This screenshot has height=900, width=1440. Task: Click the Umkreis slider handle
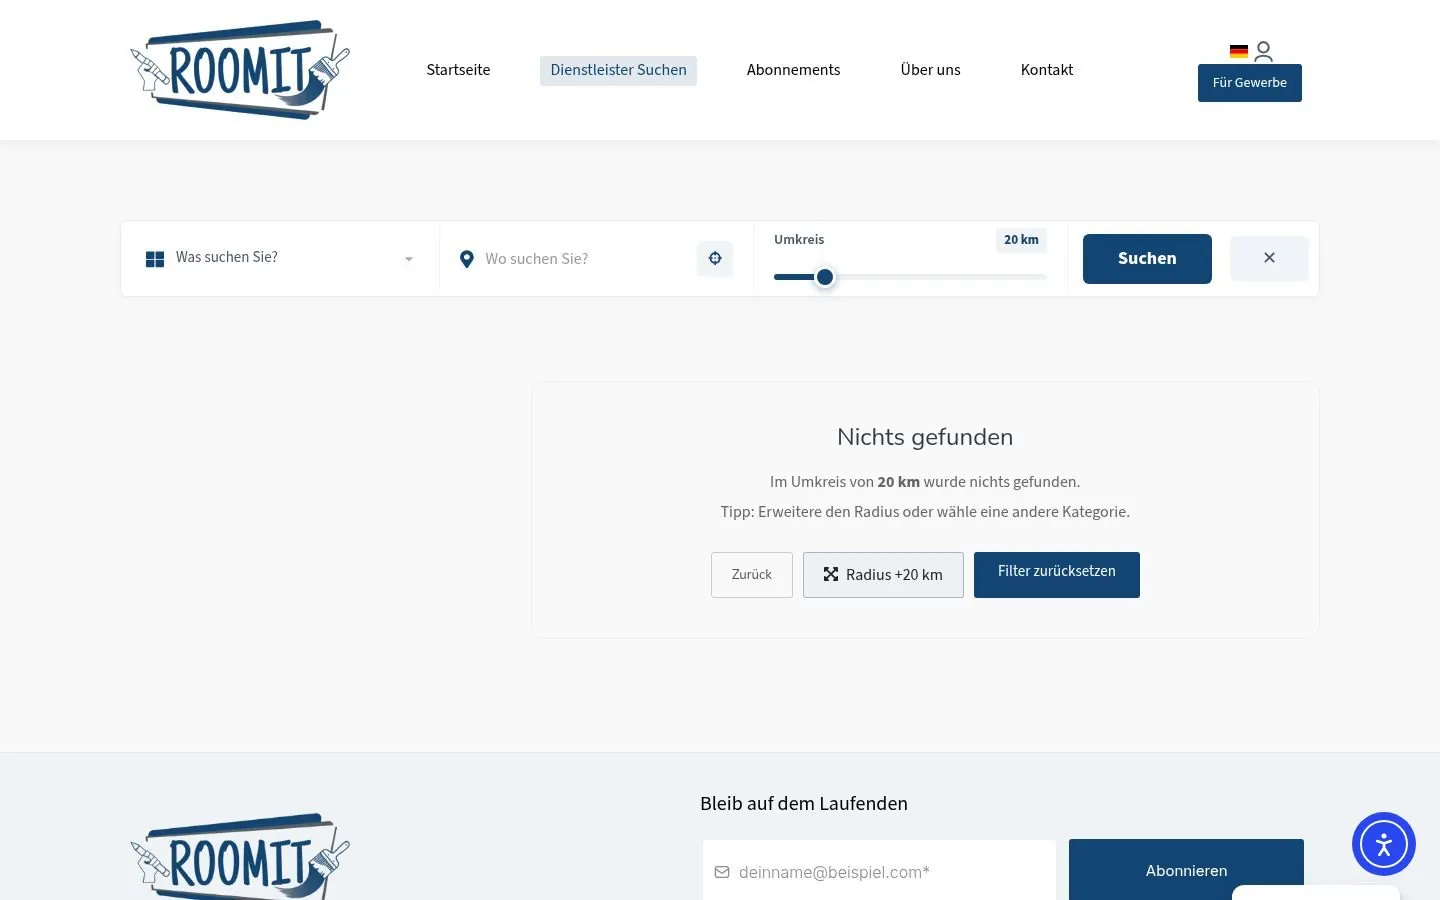pyautogui.click(x=825, y=277)
